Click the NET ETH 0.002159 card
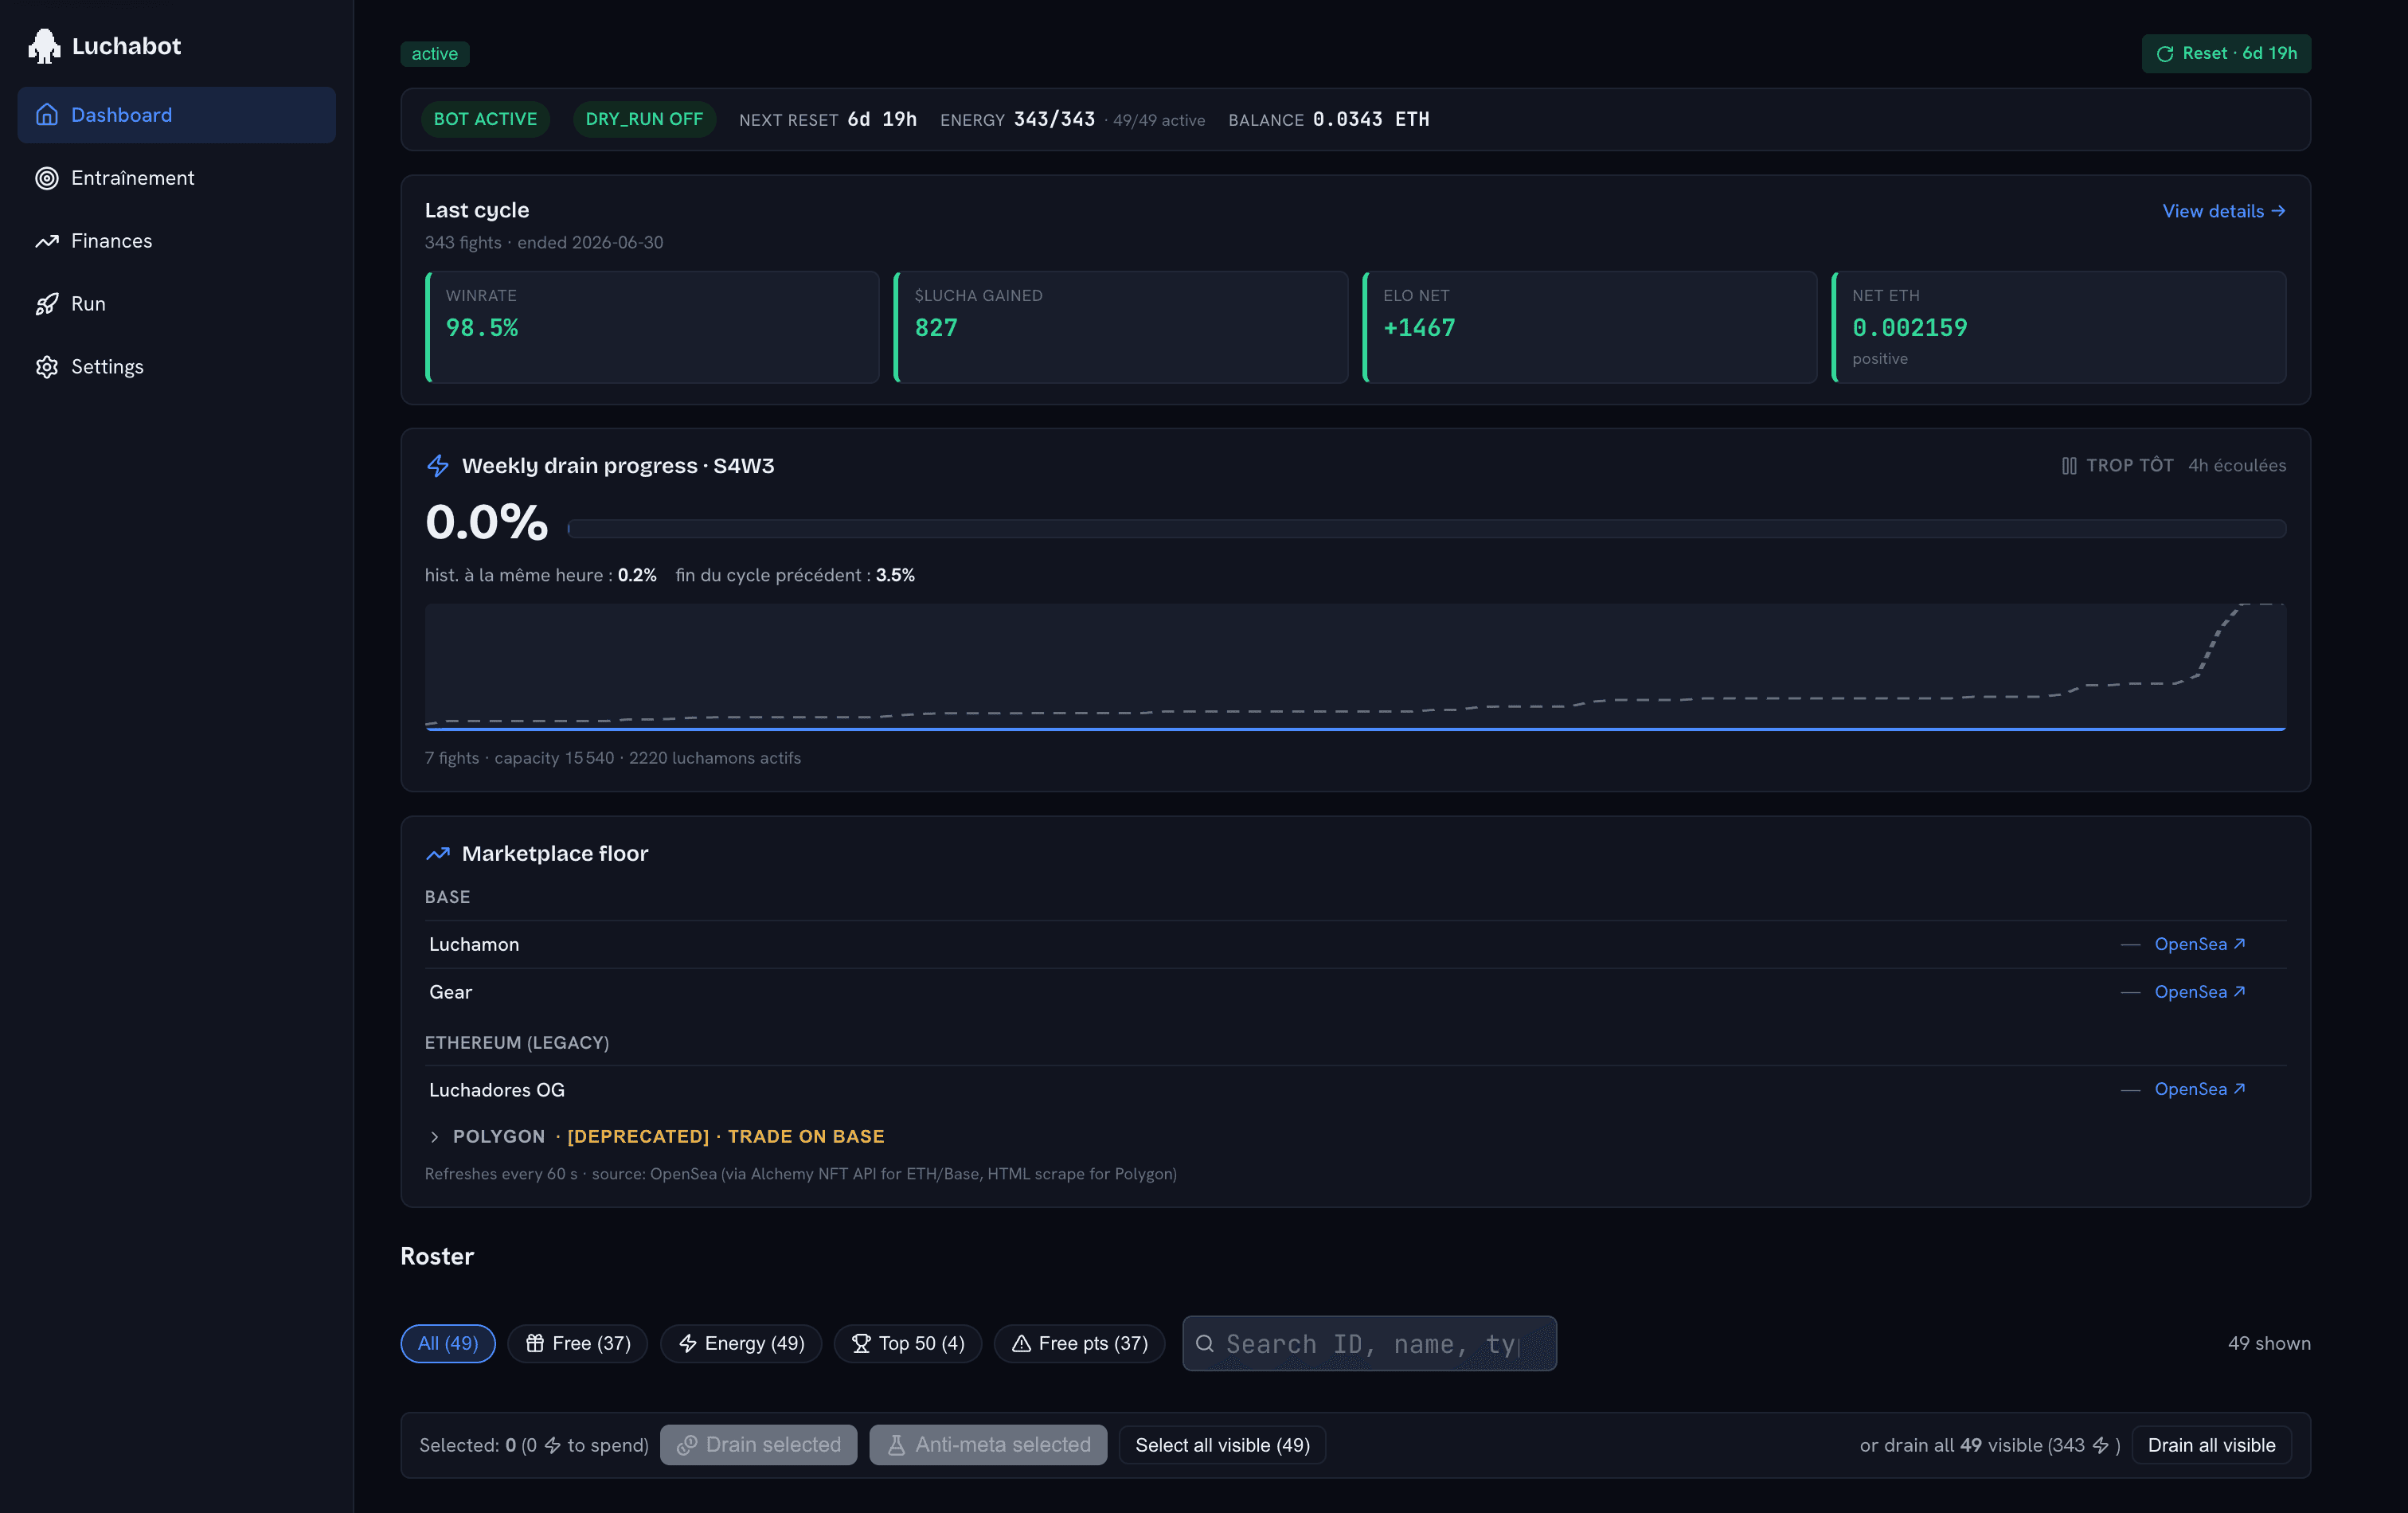The image size is (2408, 1513). pyautogui.click(x=2058, y=327)
